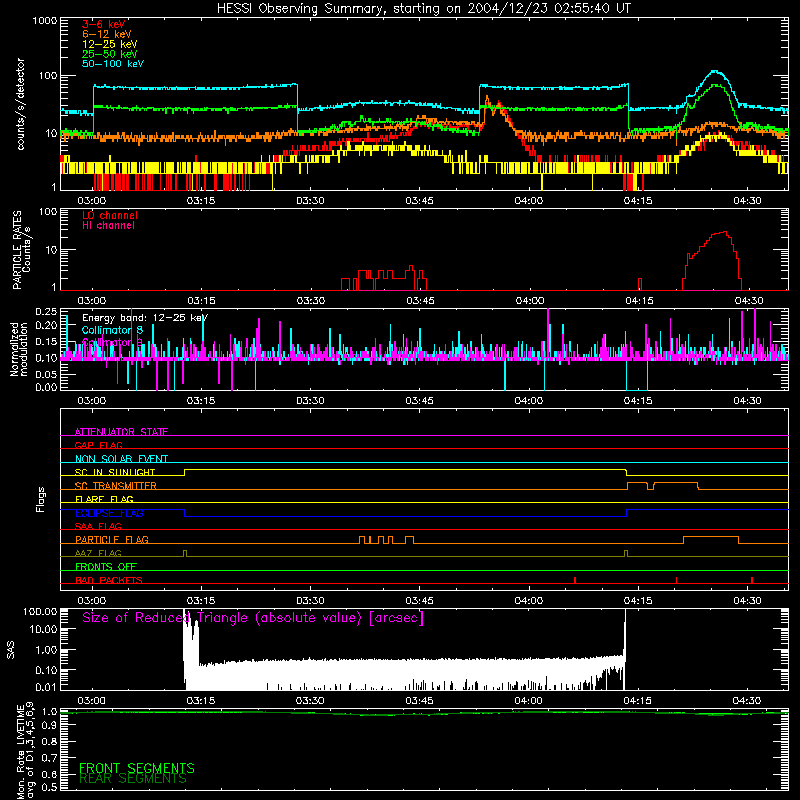Image resolution: width=800 pixels, height=800 pixels.
Task: Select the orange '6-12 keV' legend label
Action: 106,34
